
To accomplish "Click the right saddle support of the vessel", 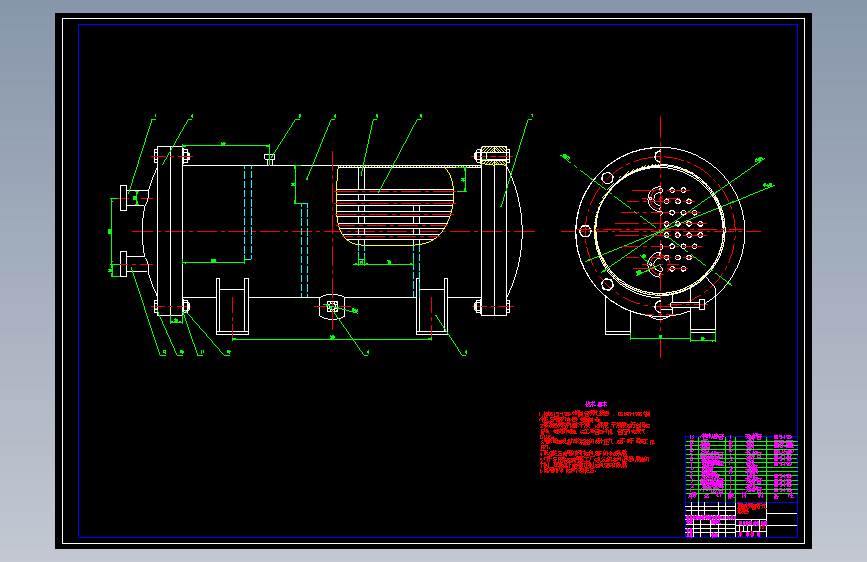I will pyautogui.click(x=432, y=306).
